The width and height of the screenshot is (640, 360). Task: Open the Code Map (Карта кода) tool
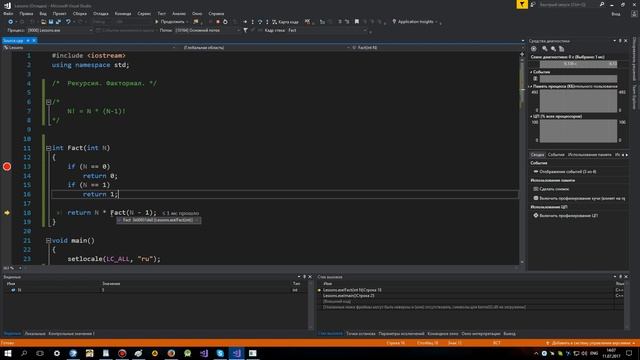285,22
